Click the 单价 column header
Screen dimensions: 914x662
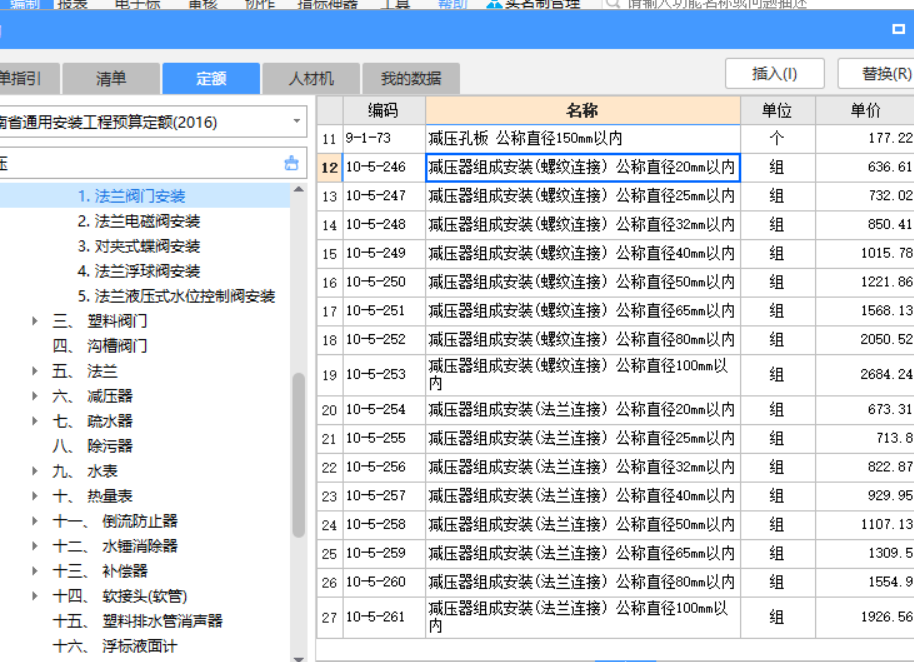pyautogui.click(x=865, y=110)
